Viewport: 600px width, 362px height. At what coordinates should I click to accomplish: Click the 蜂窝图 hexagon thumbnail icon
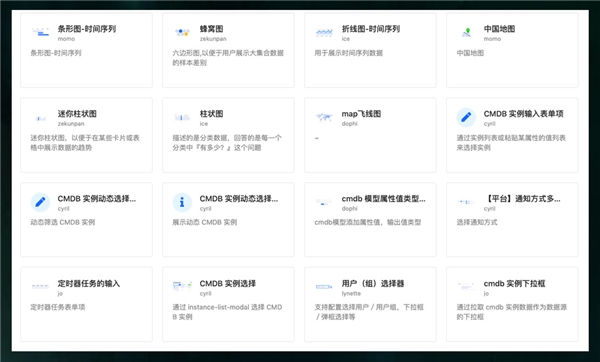[182, 32]
